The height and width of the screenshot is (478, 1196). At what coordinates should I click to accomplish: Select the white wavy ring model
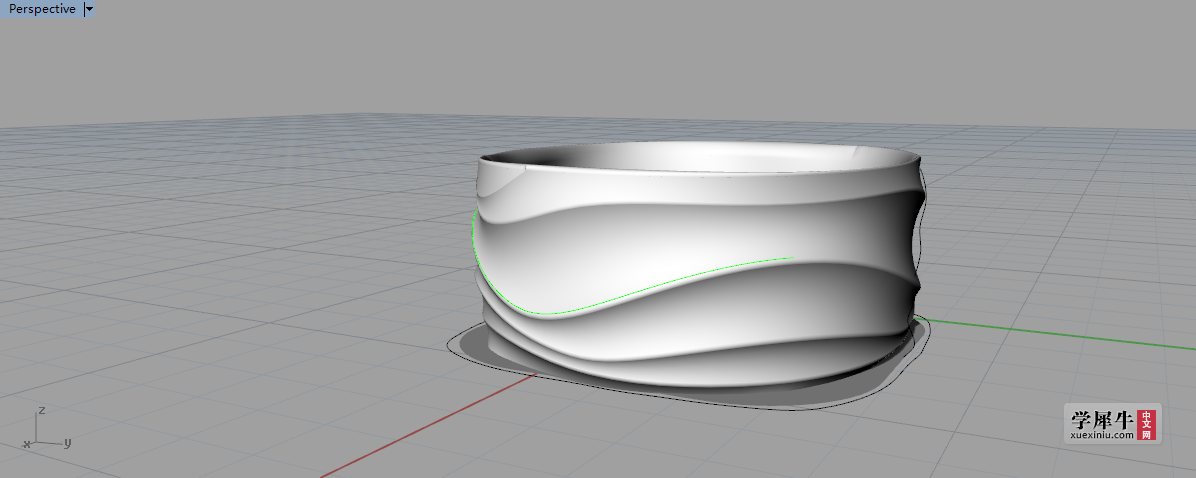point(698,263)
